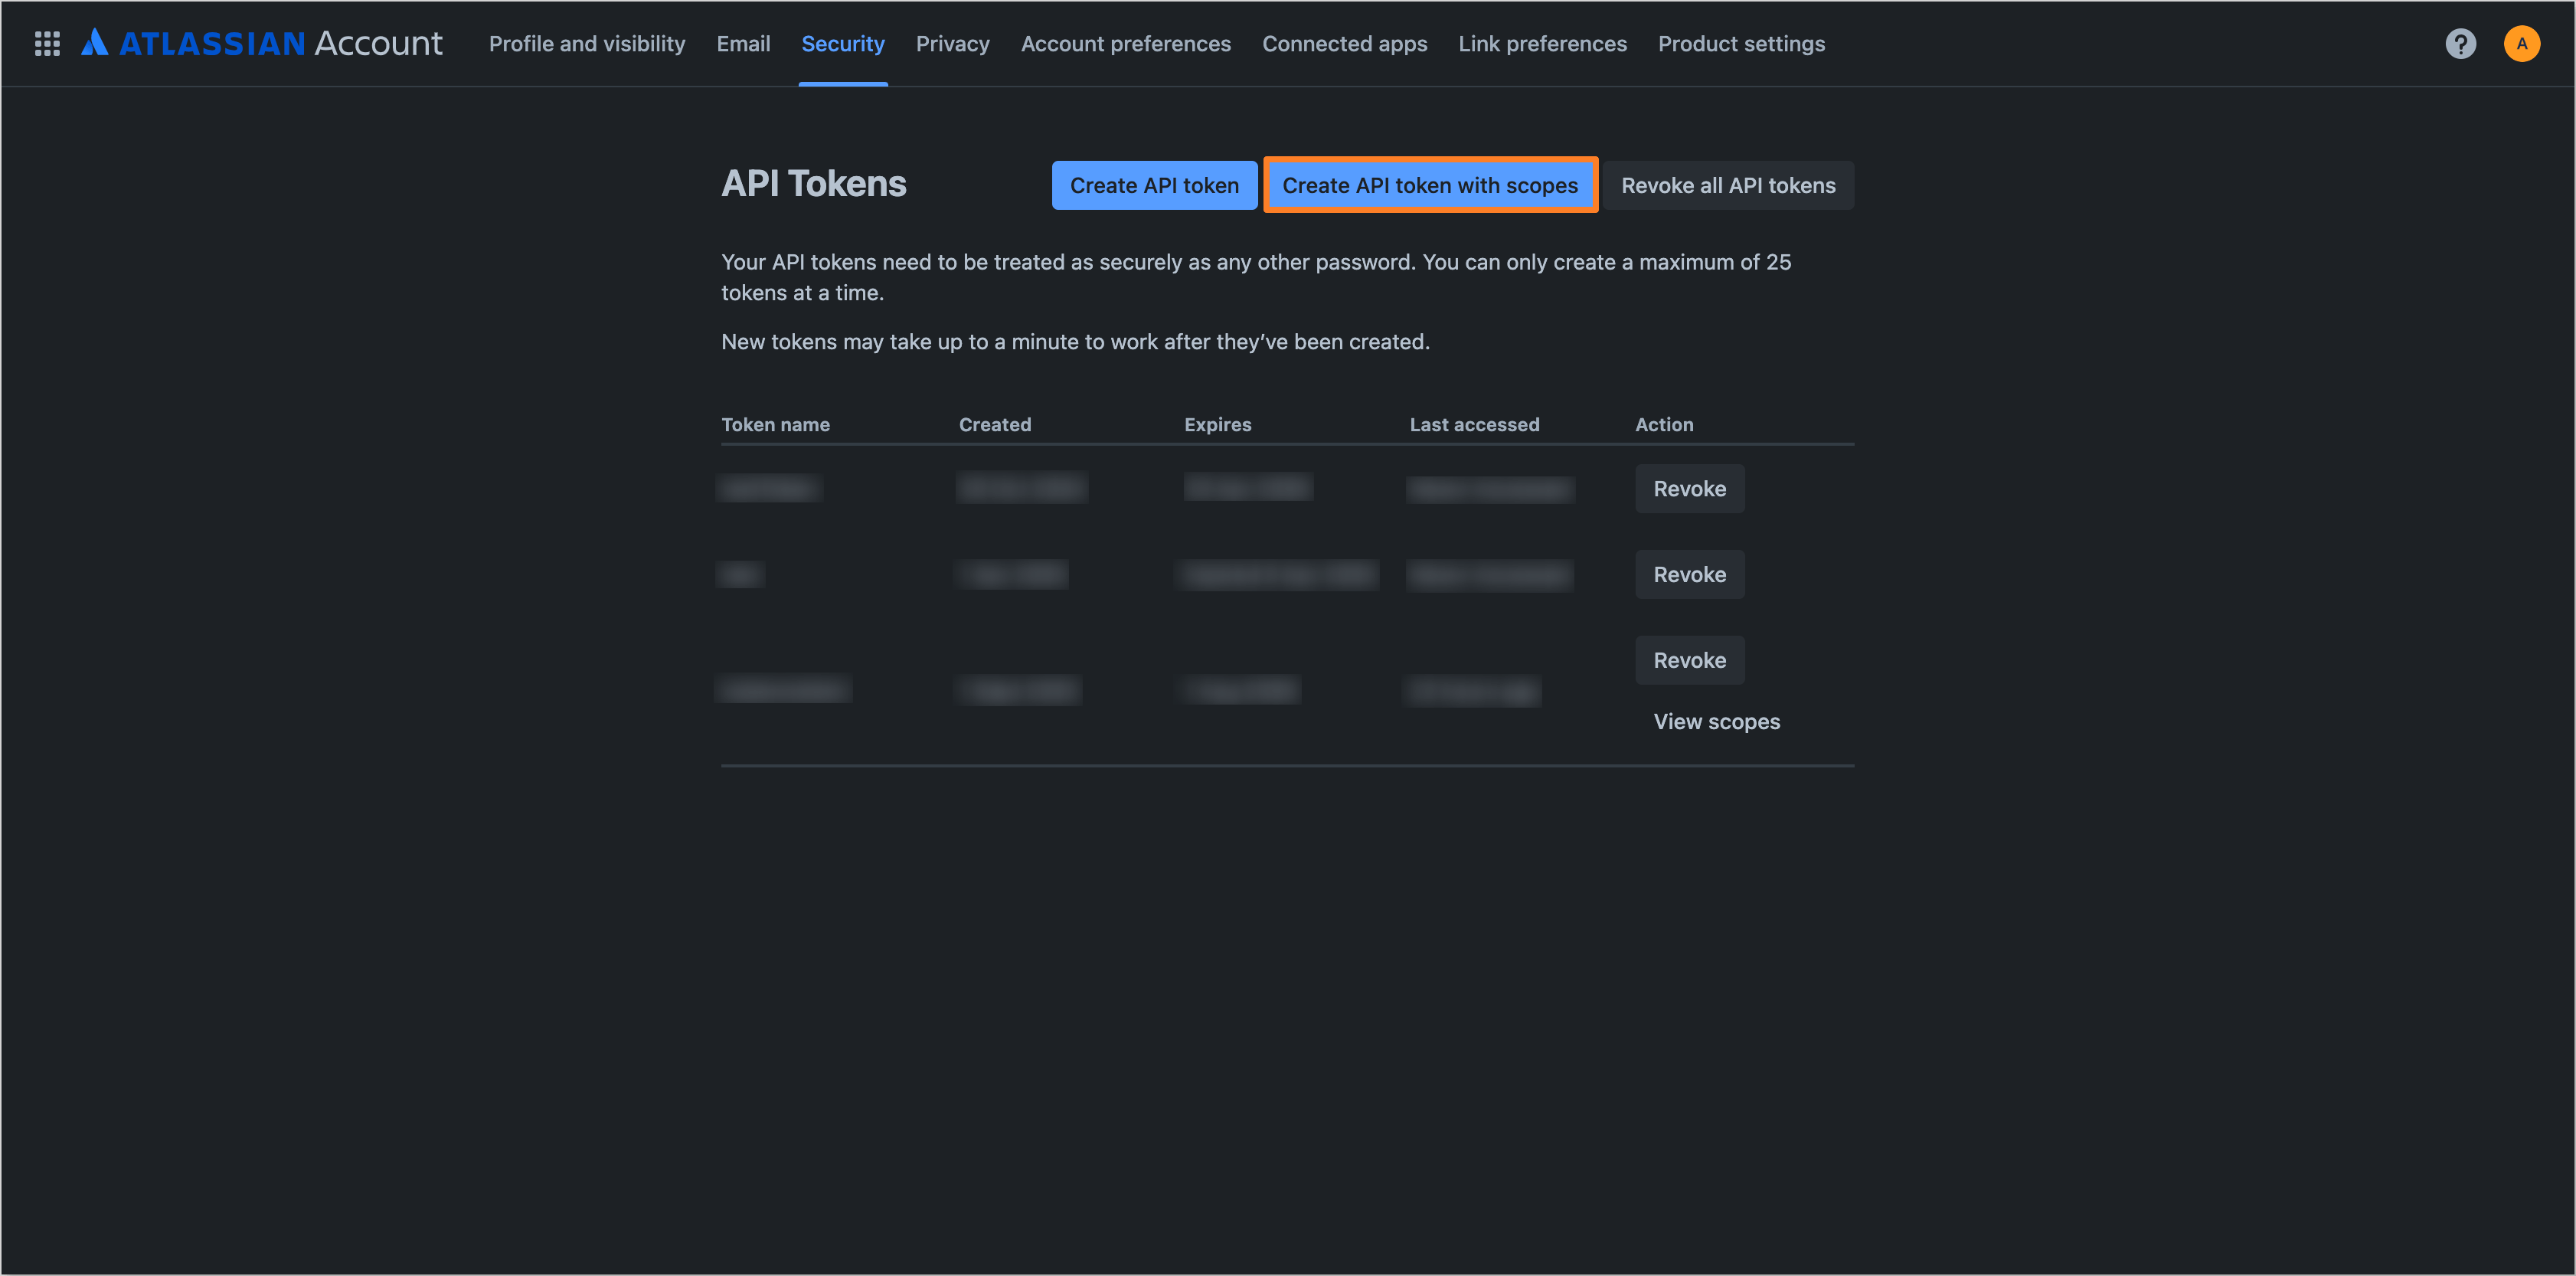
Task: Revoke all API tokens
Action: pyautogui.click(x=1728, y=185)
